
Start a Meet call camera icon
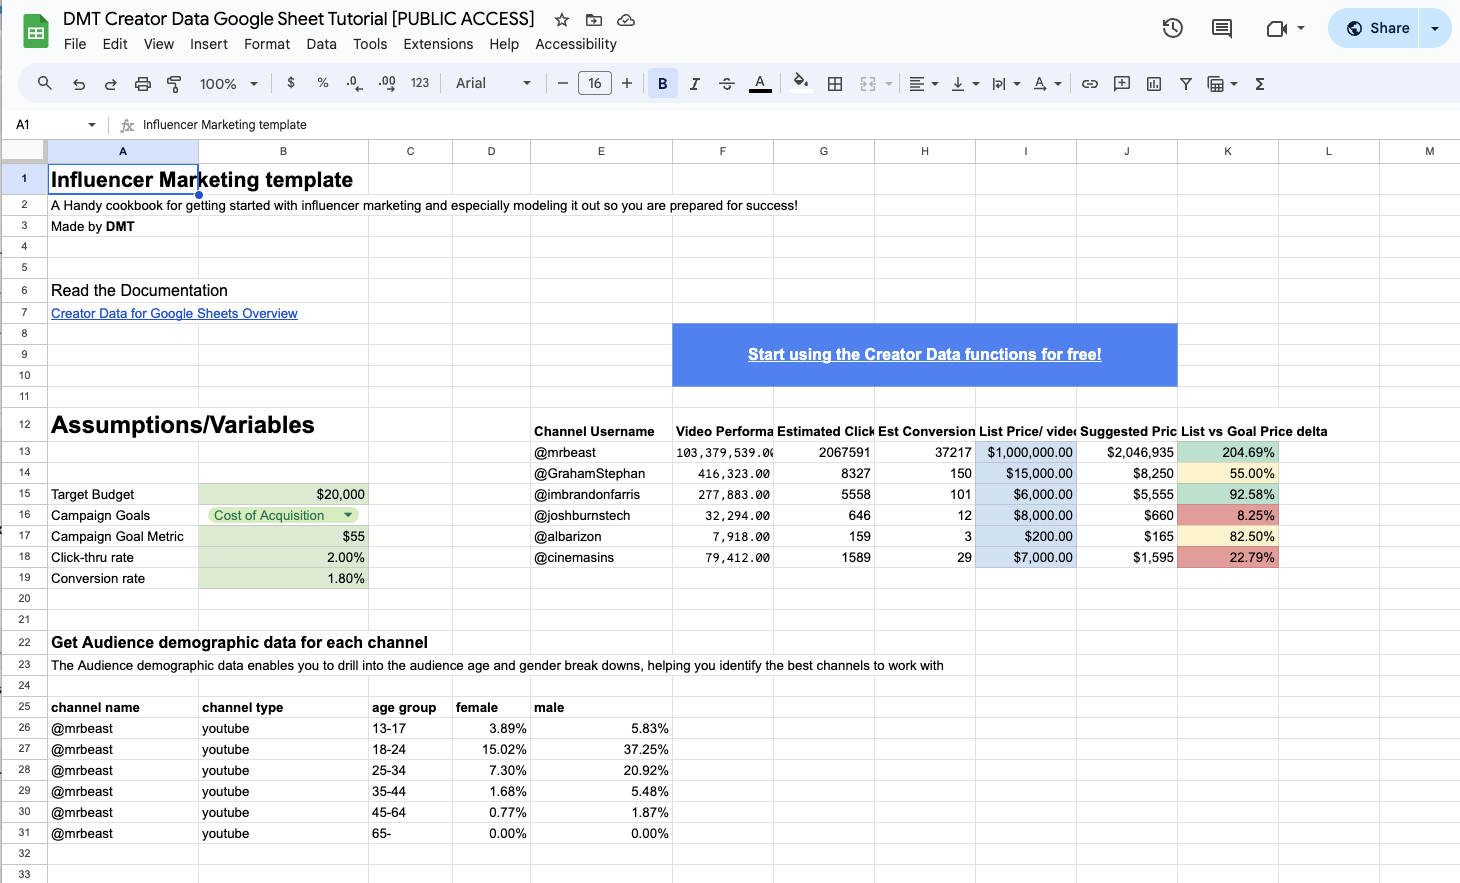tap(1277, 28)
